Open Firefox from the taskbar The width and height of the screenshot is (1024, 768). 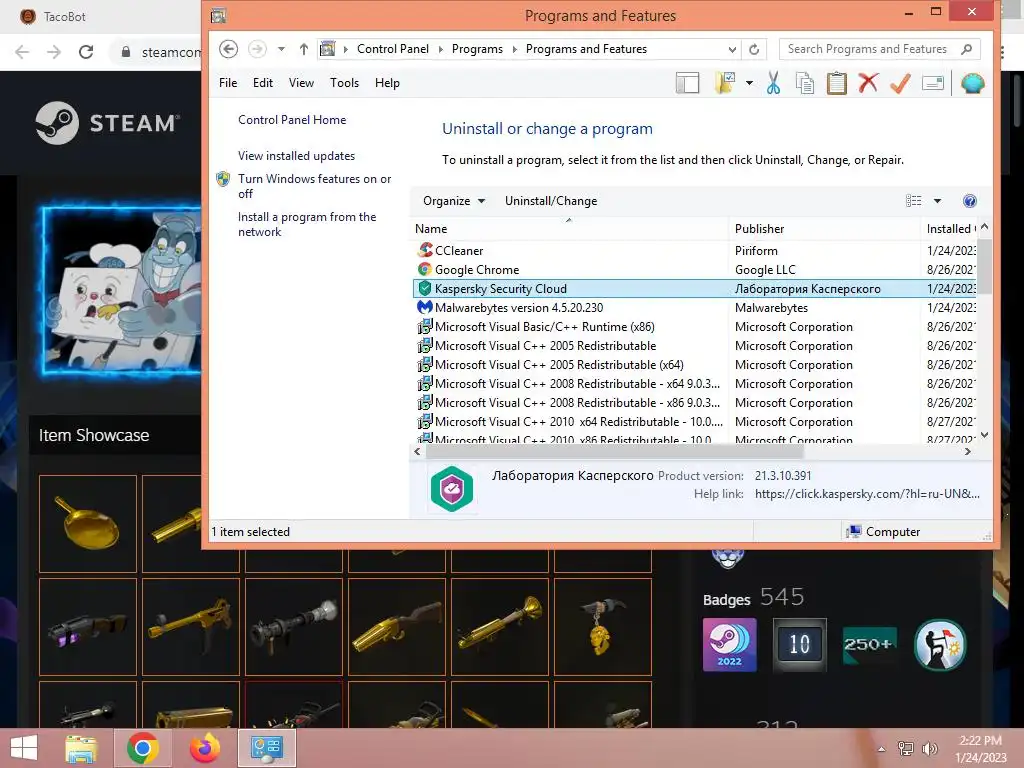click(x=204, y=748)
